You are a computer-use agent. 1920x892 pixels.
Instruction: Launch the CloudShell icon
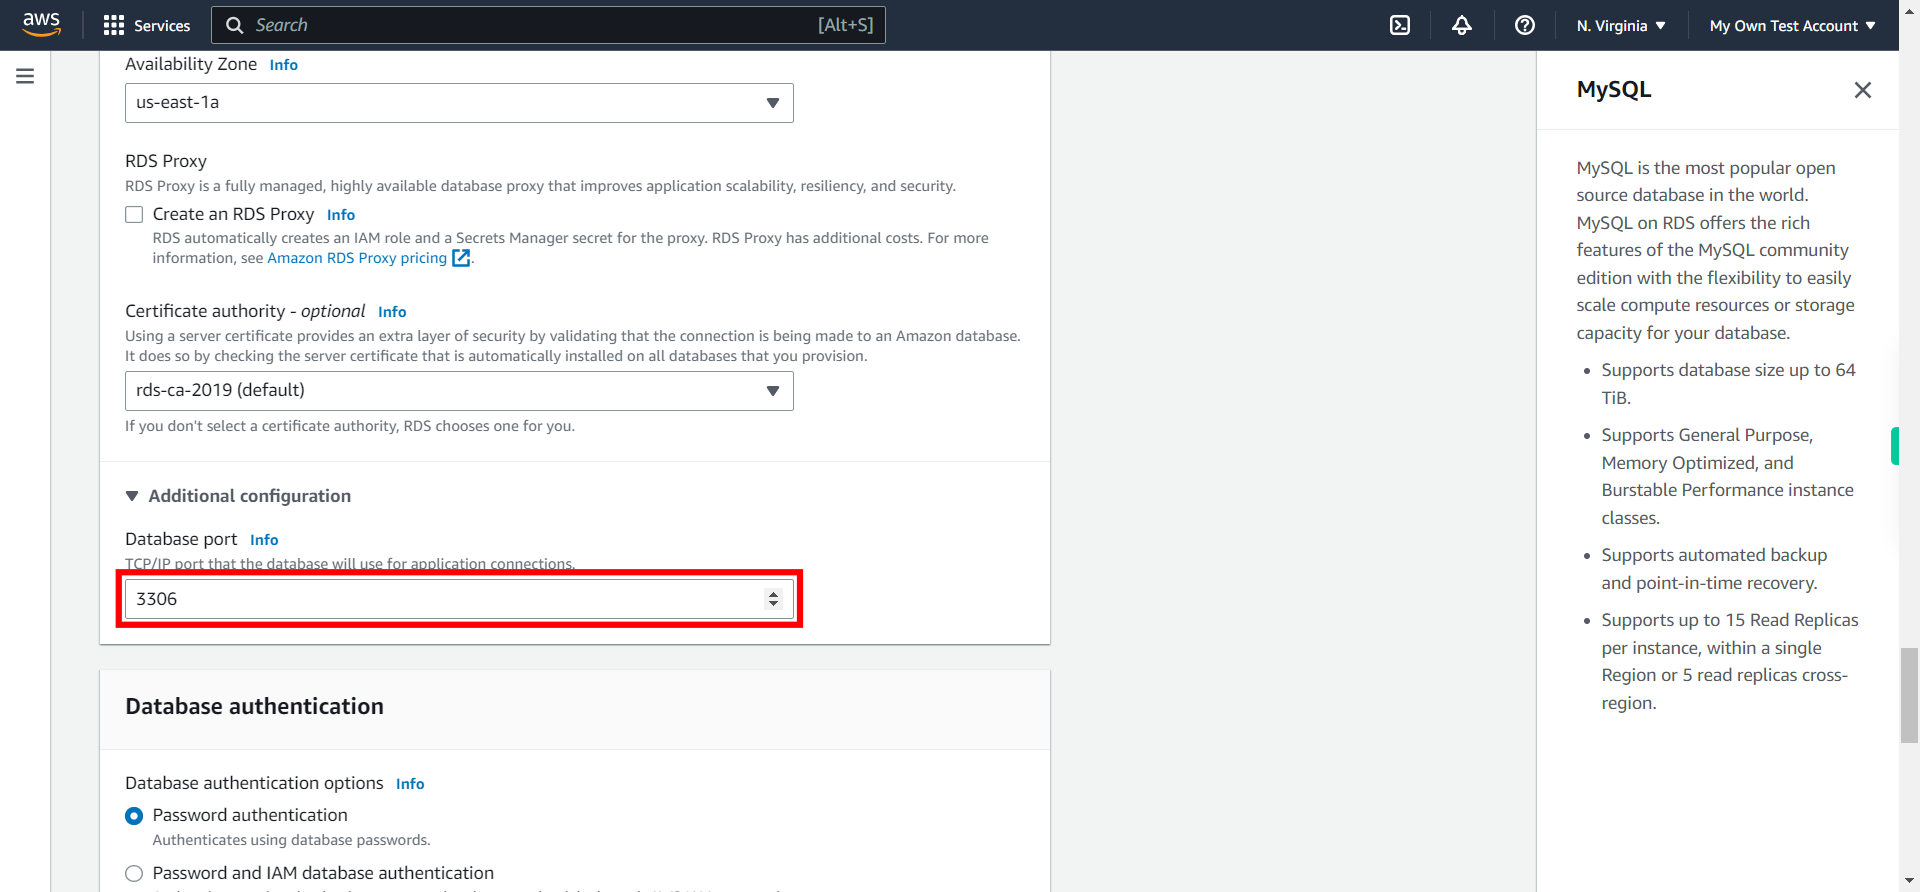tap(1400, 25)
